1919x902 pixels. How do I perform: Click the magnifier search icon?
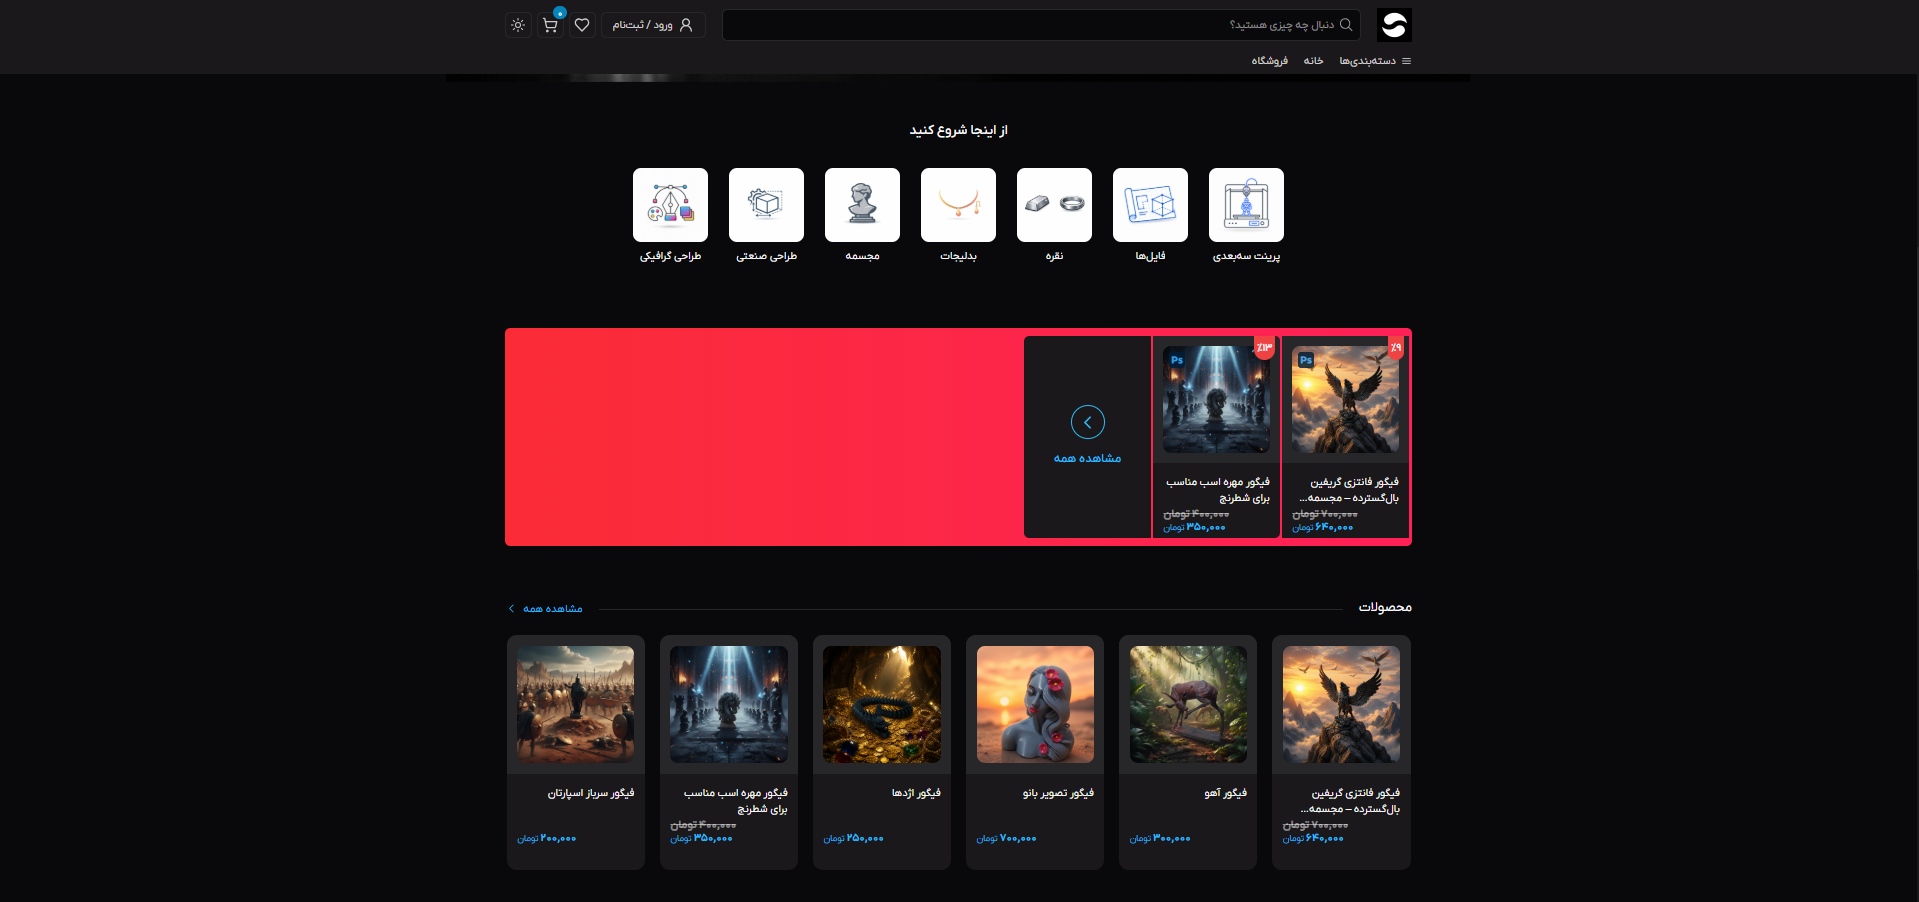[1346, 25]
